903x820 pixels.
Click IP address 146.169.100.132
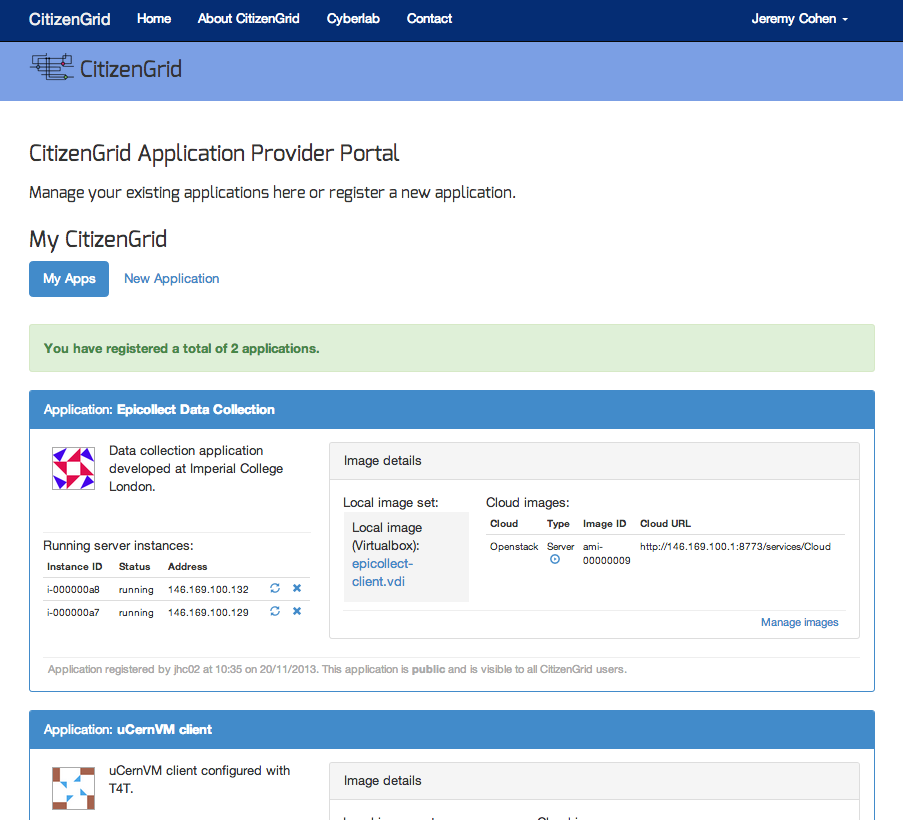208,590
